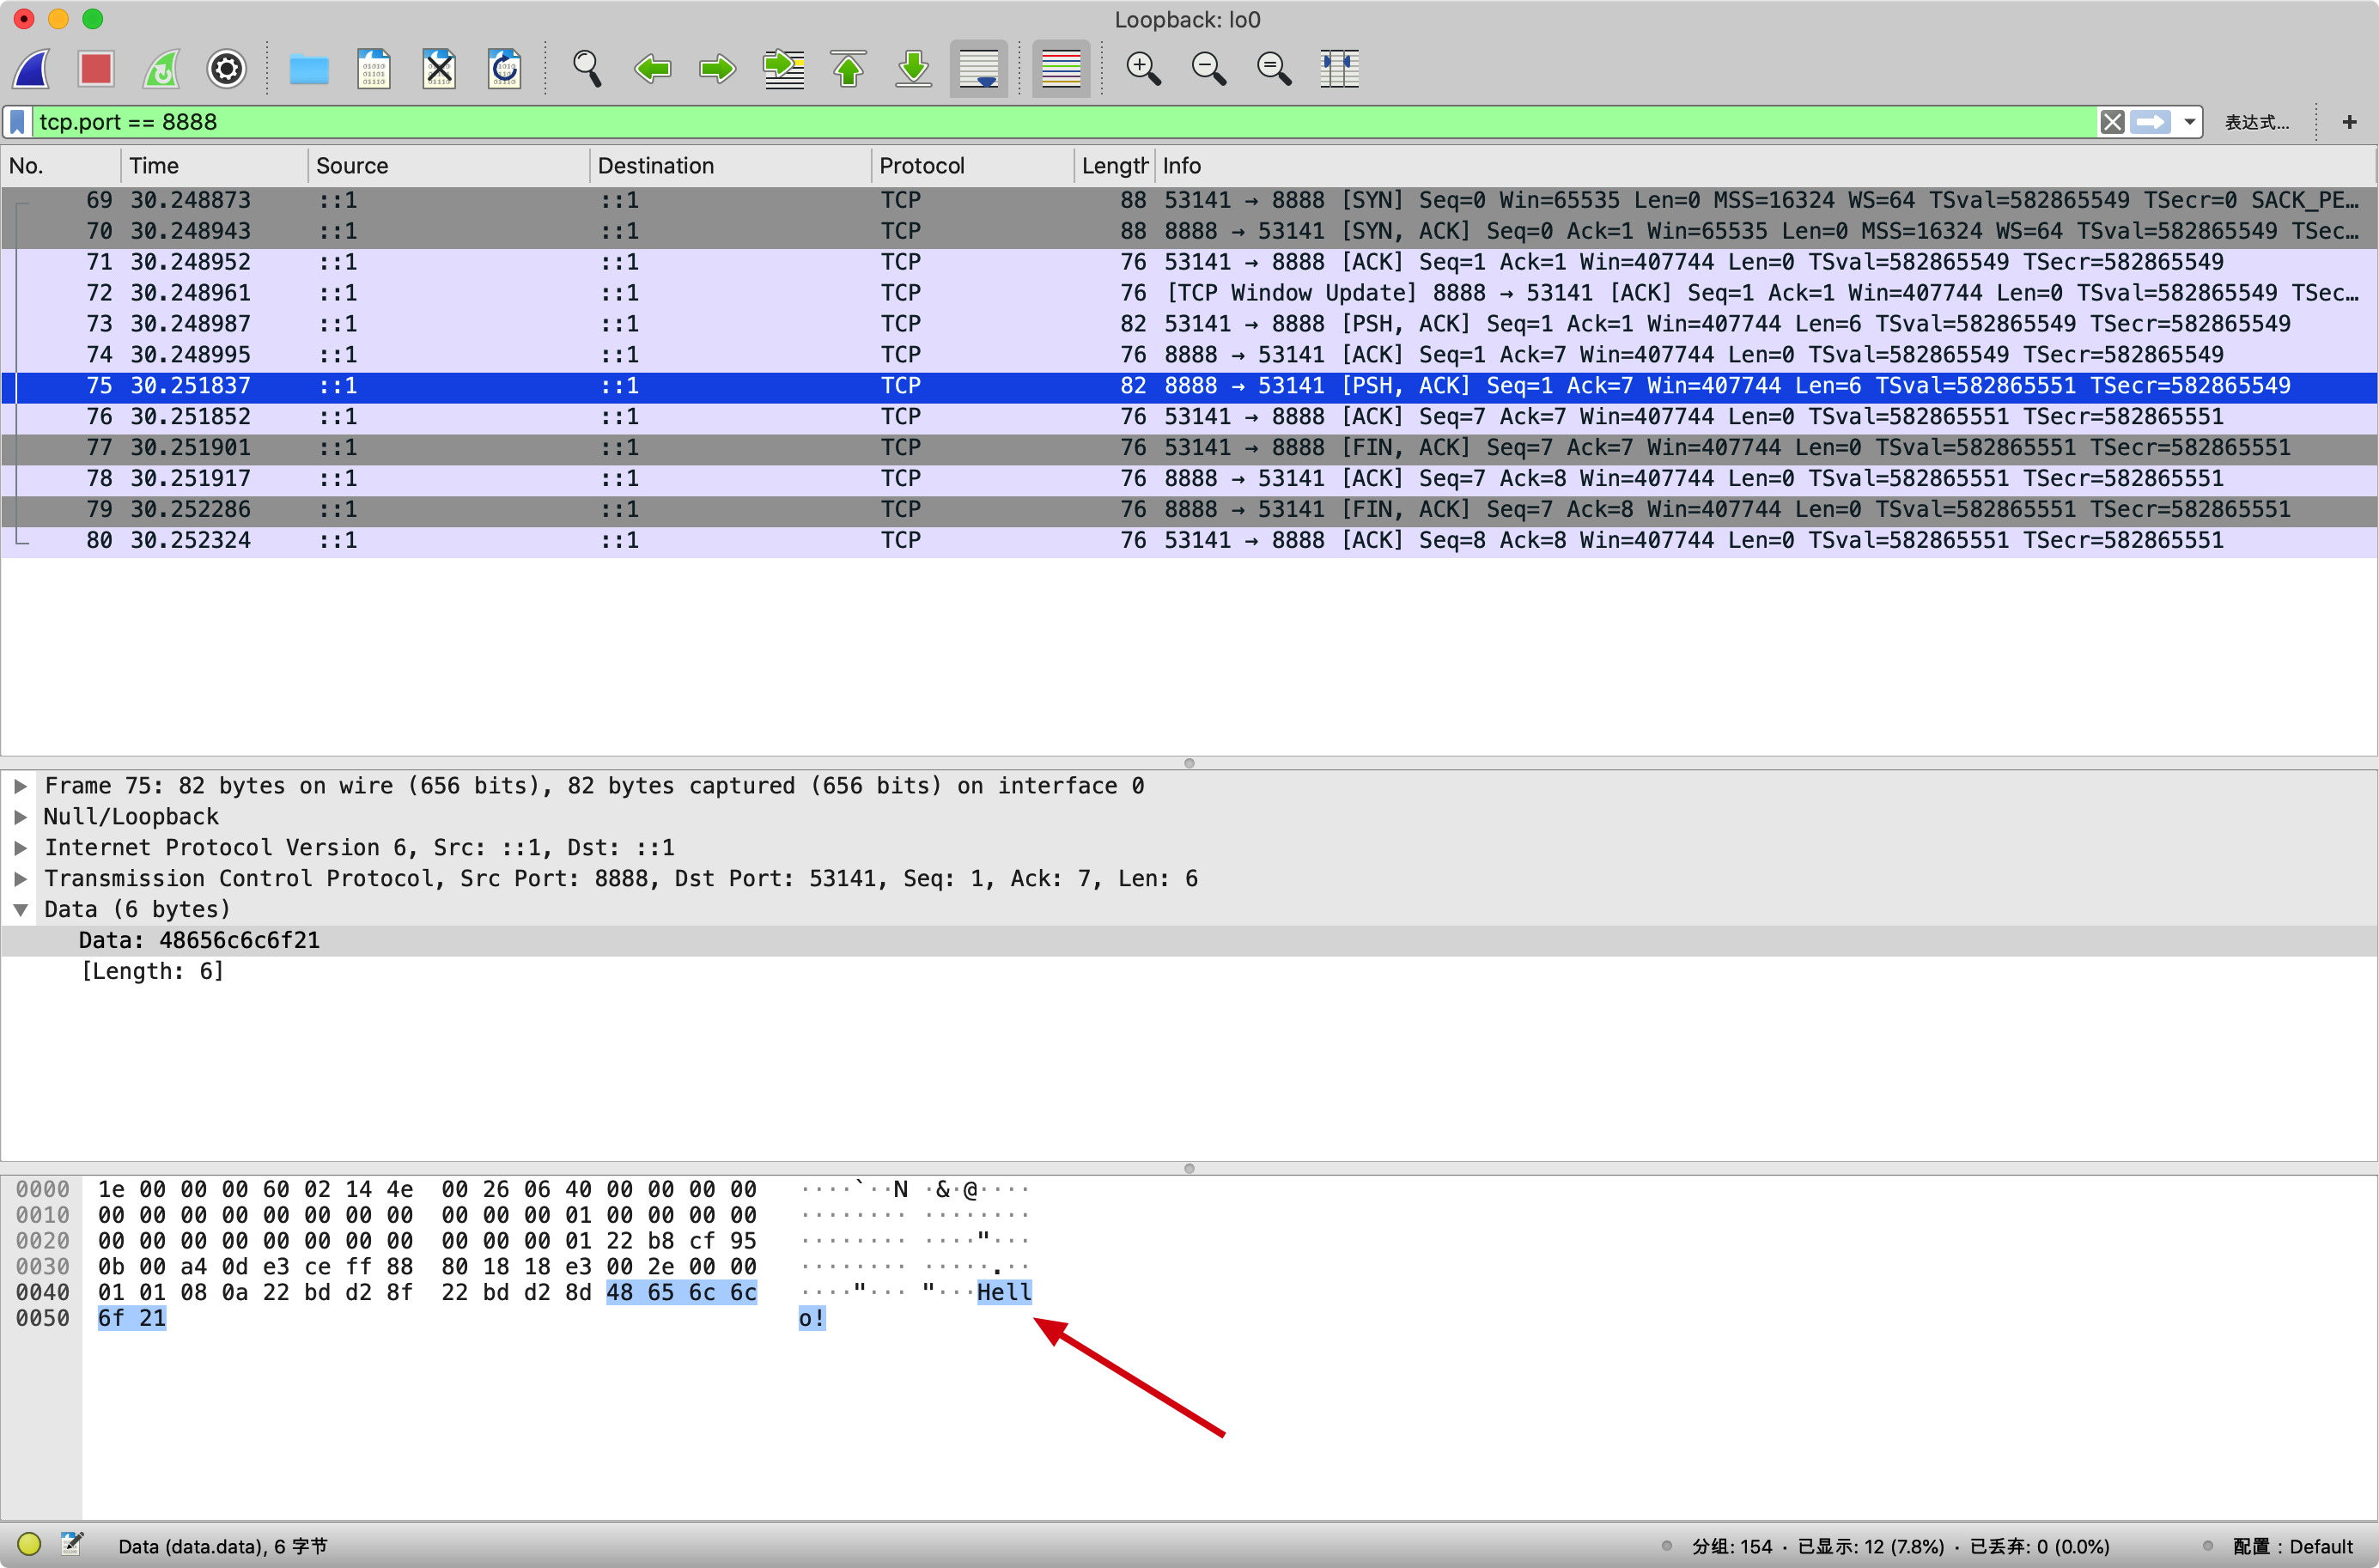This screenshot has height=1568, width=2379.
Task: Toggle packet colorization rules
Action: (1061, 69)
